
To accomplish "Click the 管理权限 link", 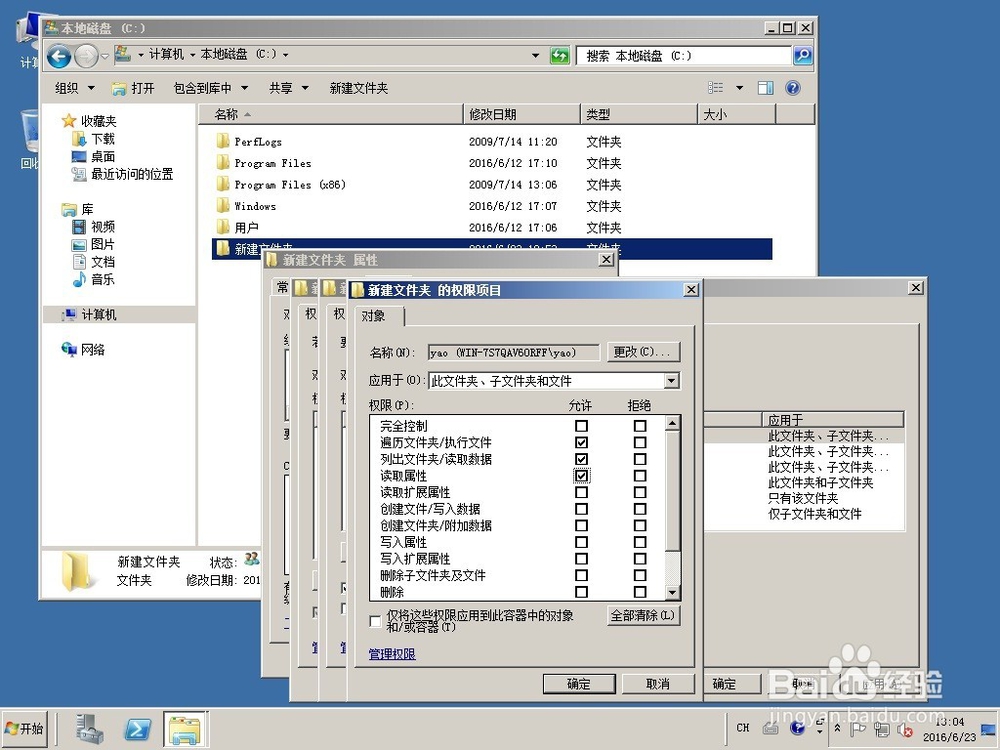I will point(392,653).
